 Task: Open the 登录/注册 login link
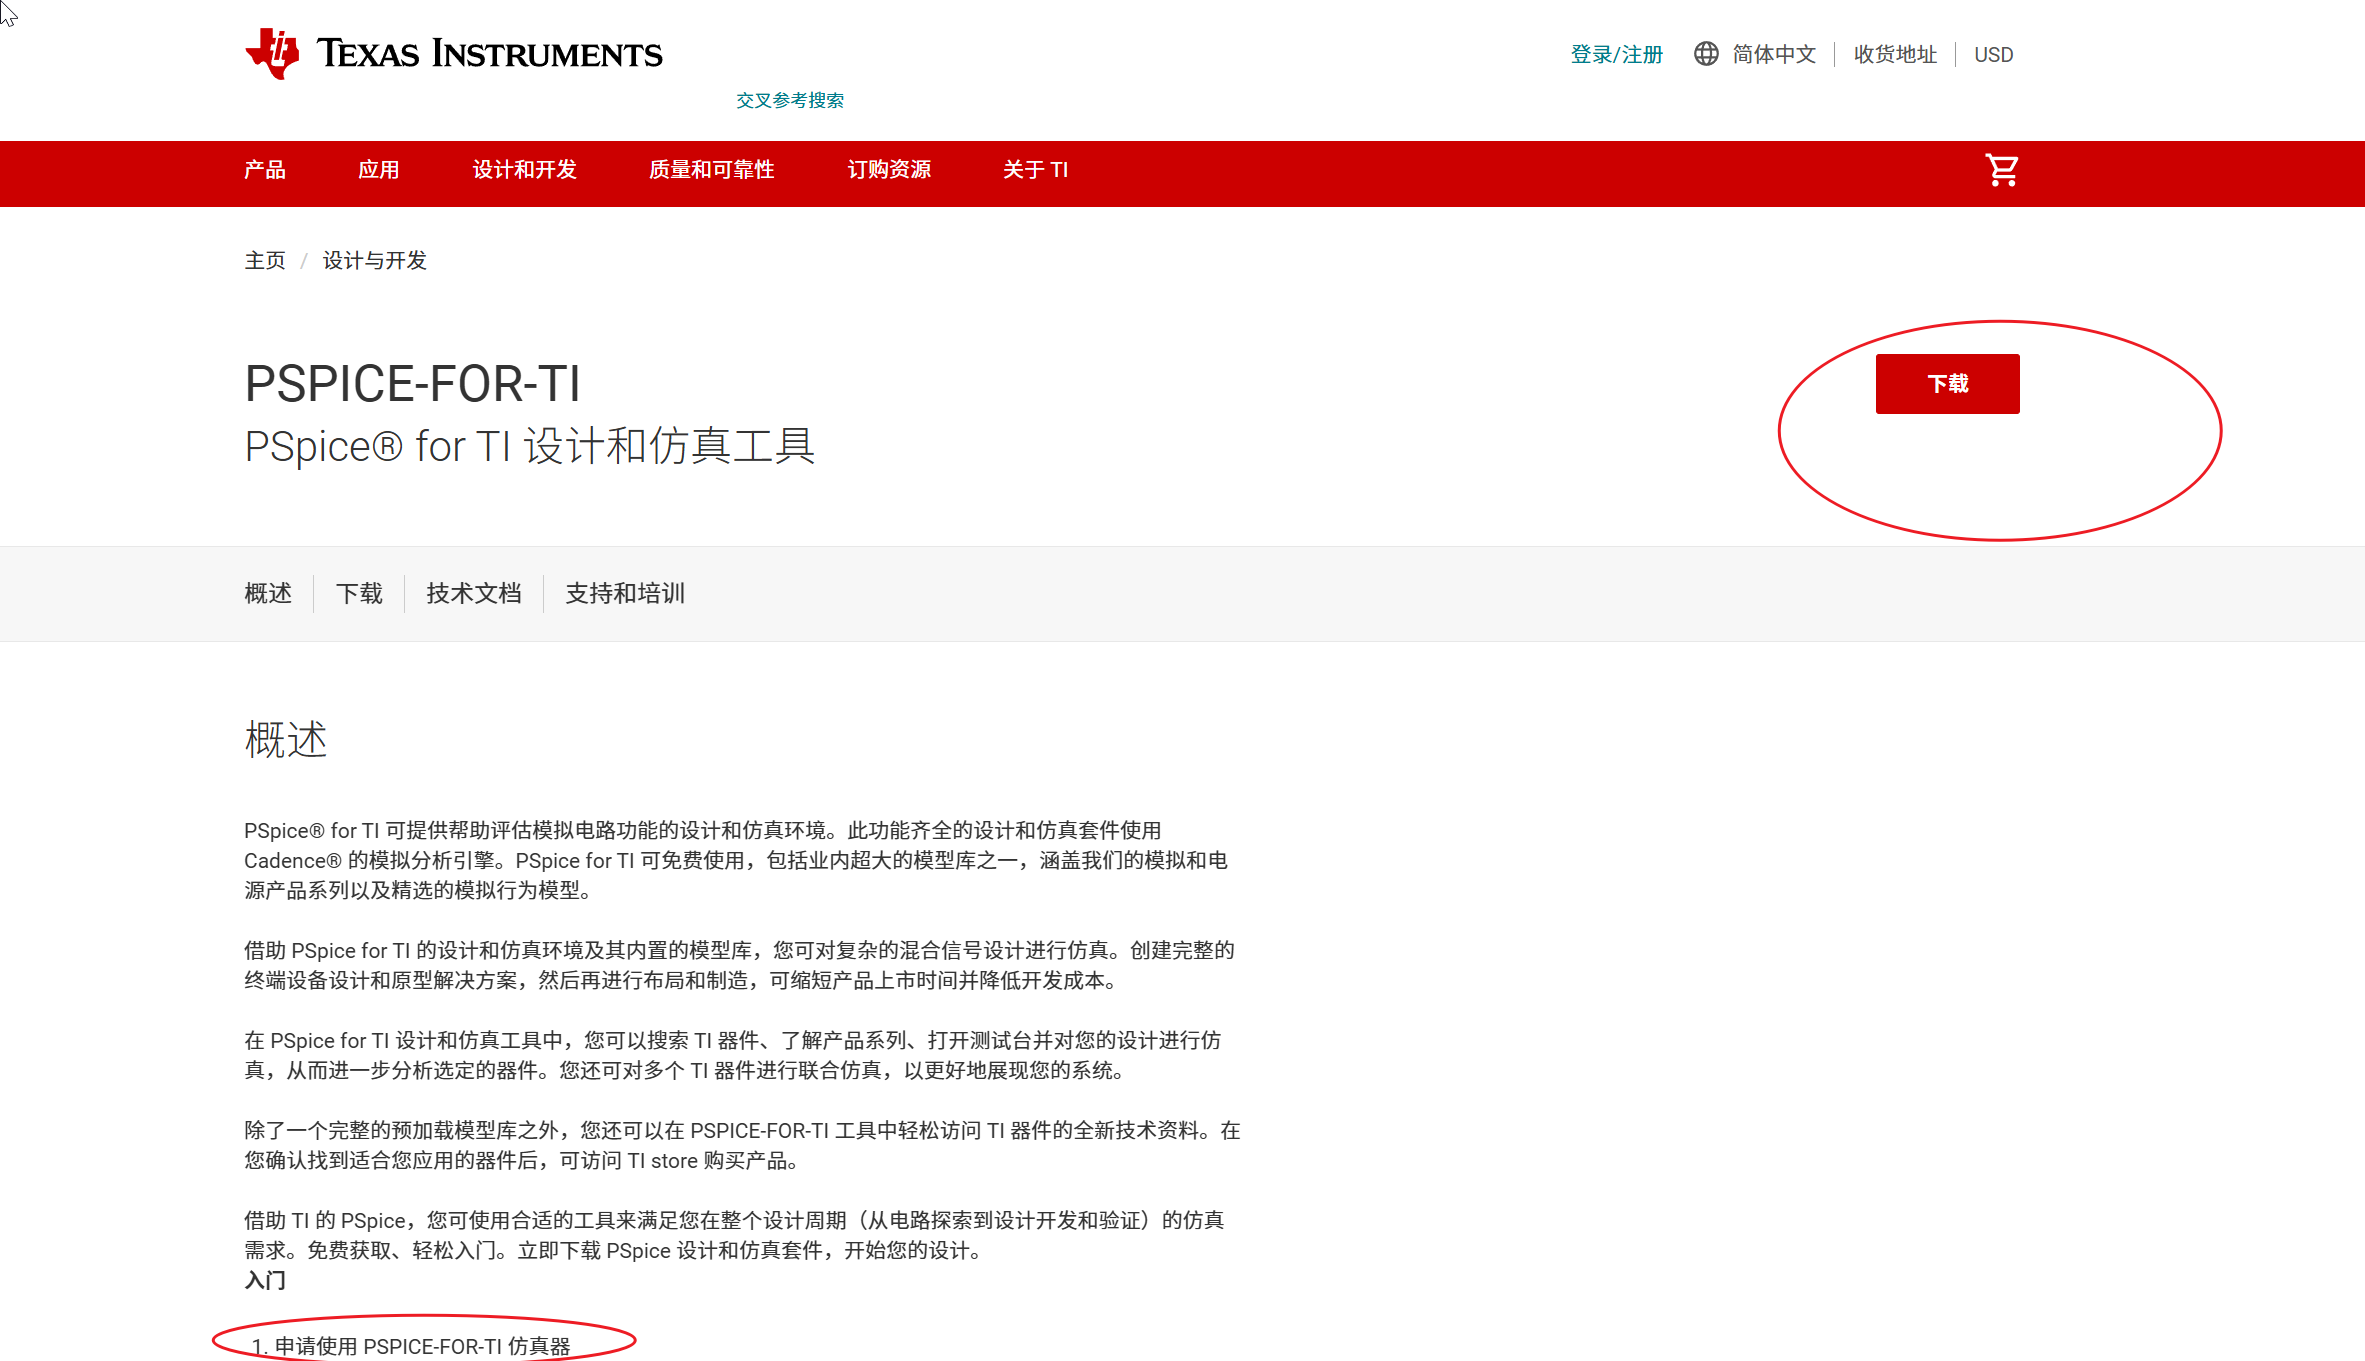tap(1616, 54)
